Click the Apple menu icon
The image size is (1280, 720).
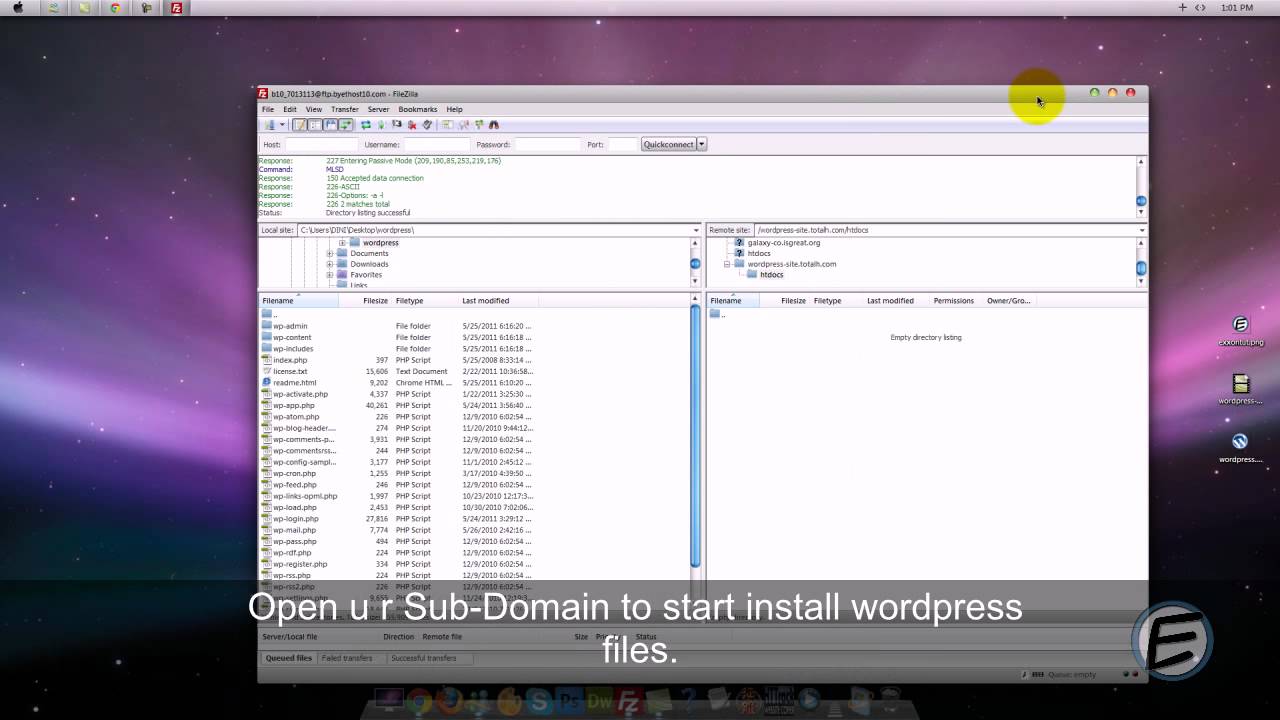tap(17, 8)
